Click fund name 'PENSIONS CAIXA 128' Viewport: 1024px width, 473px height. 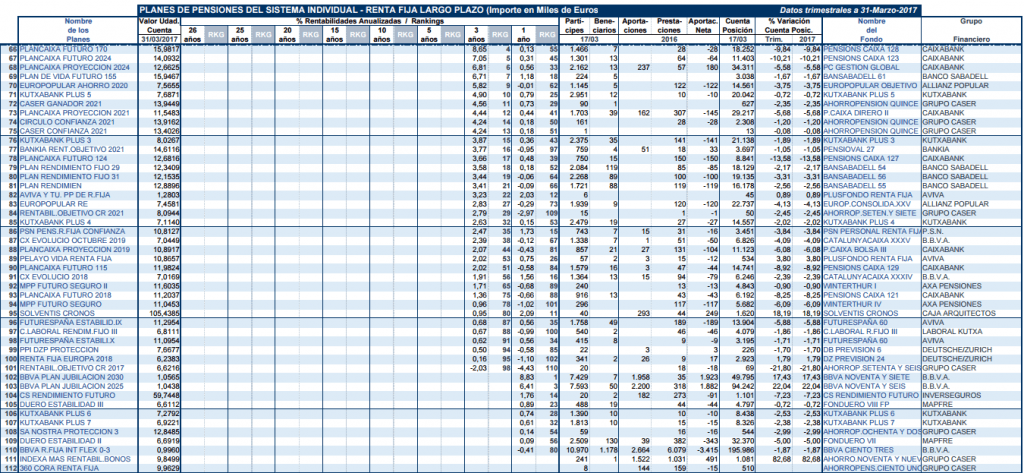[x=861, y=50]
